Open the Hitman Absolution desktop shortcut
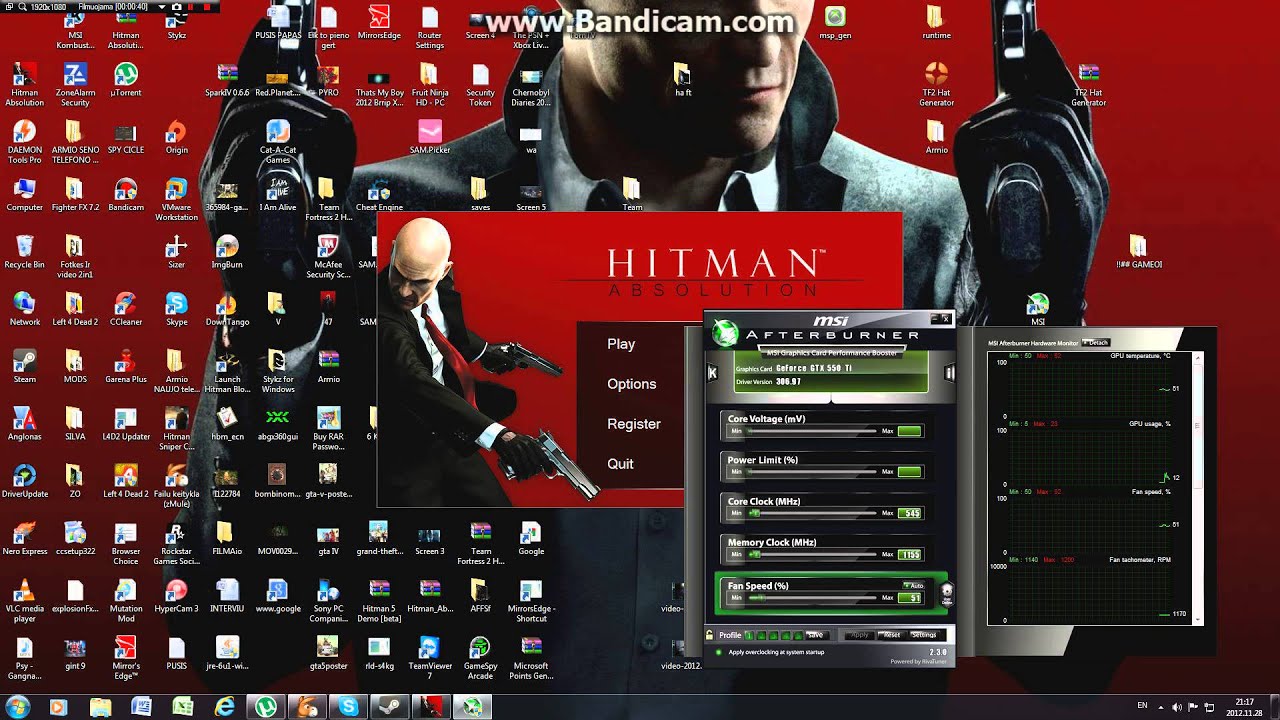The height and width of the screenshot is (720, 1280). pyautogui.click(x=24, y=84)
